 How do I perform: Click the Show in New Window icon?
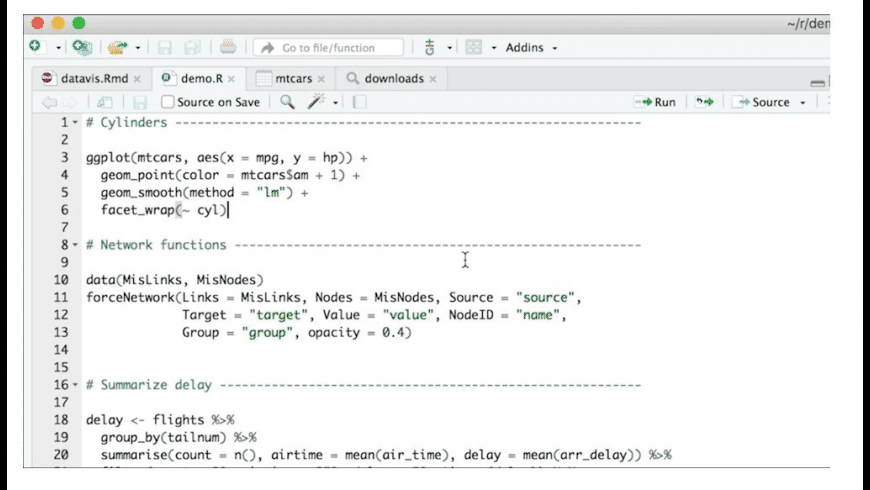pyautogui.click(x=105, y=102)
